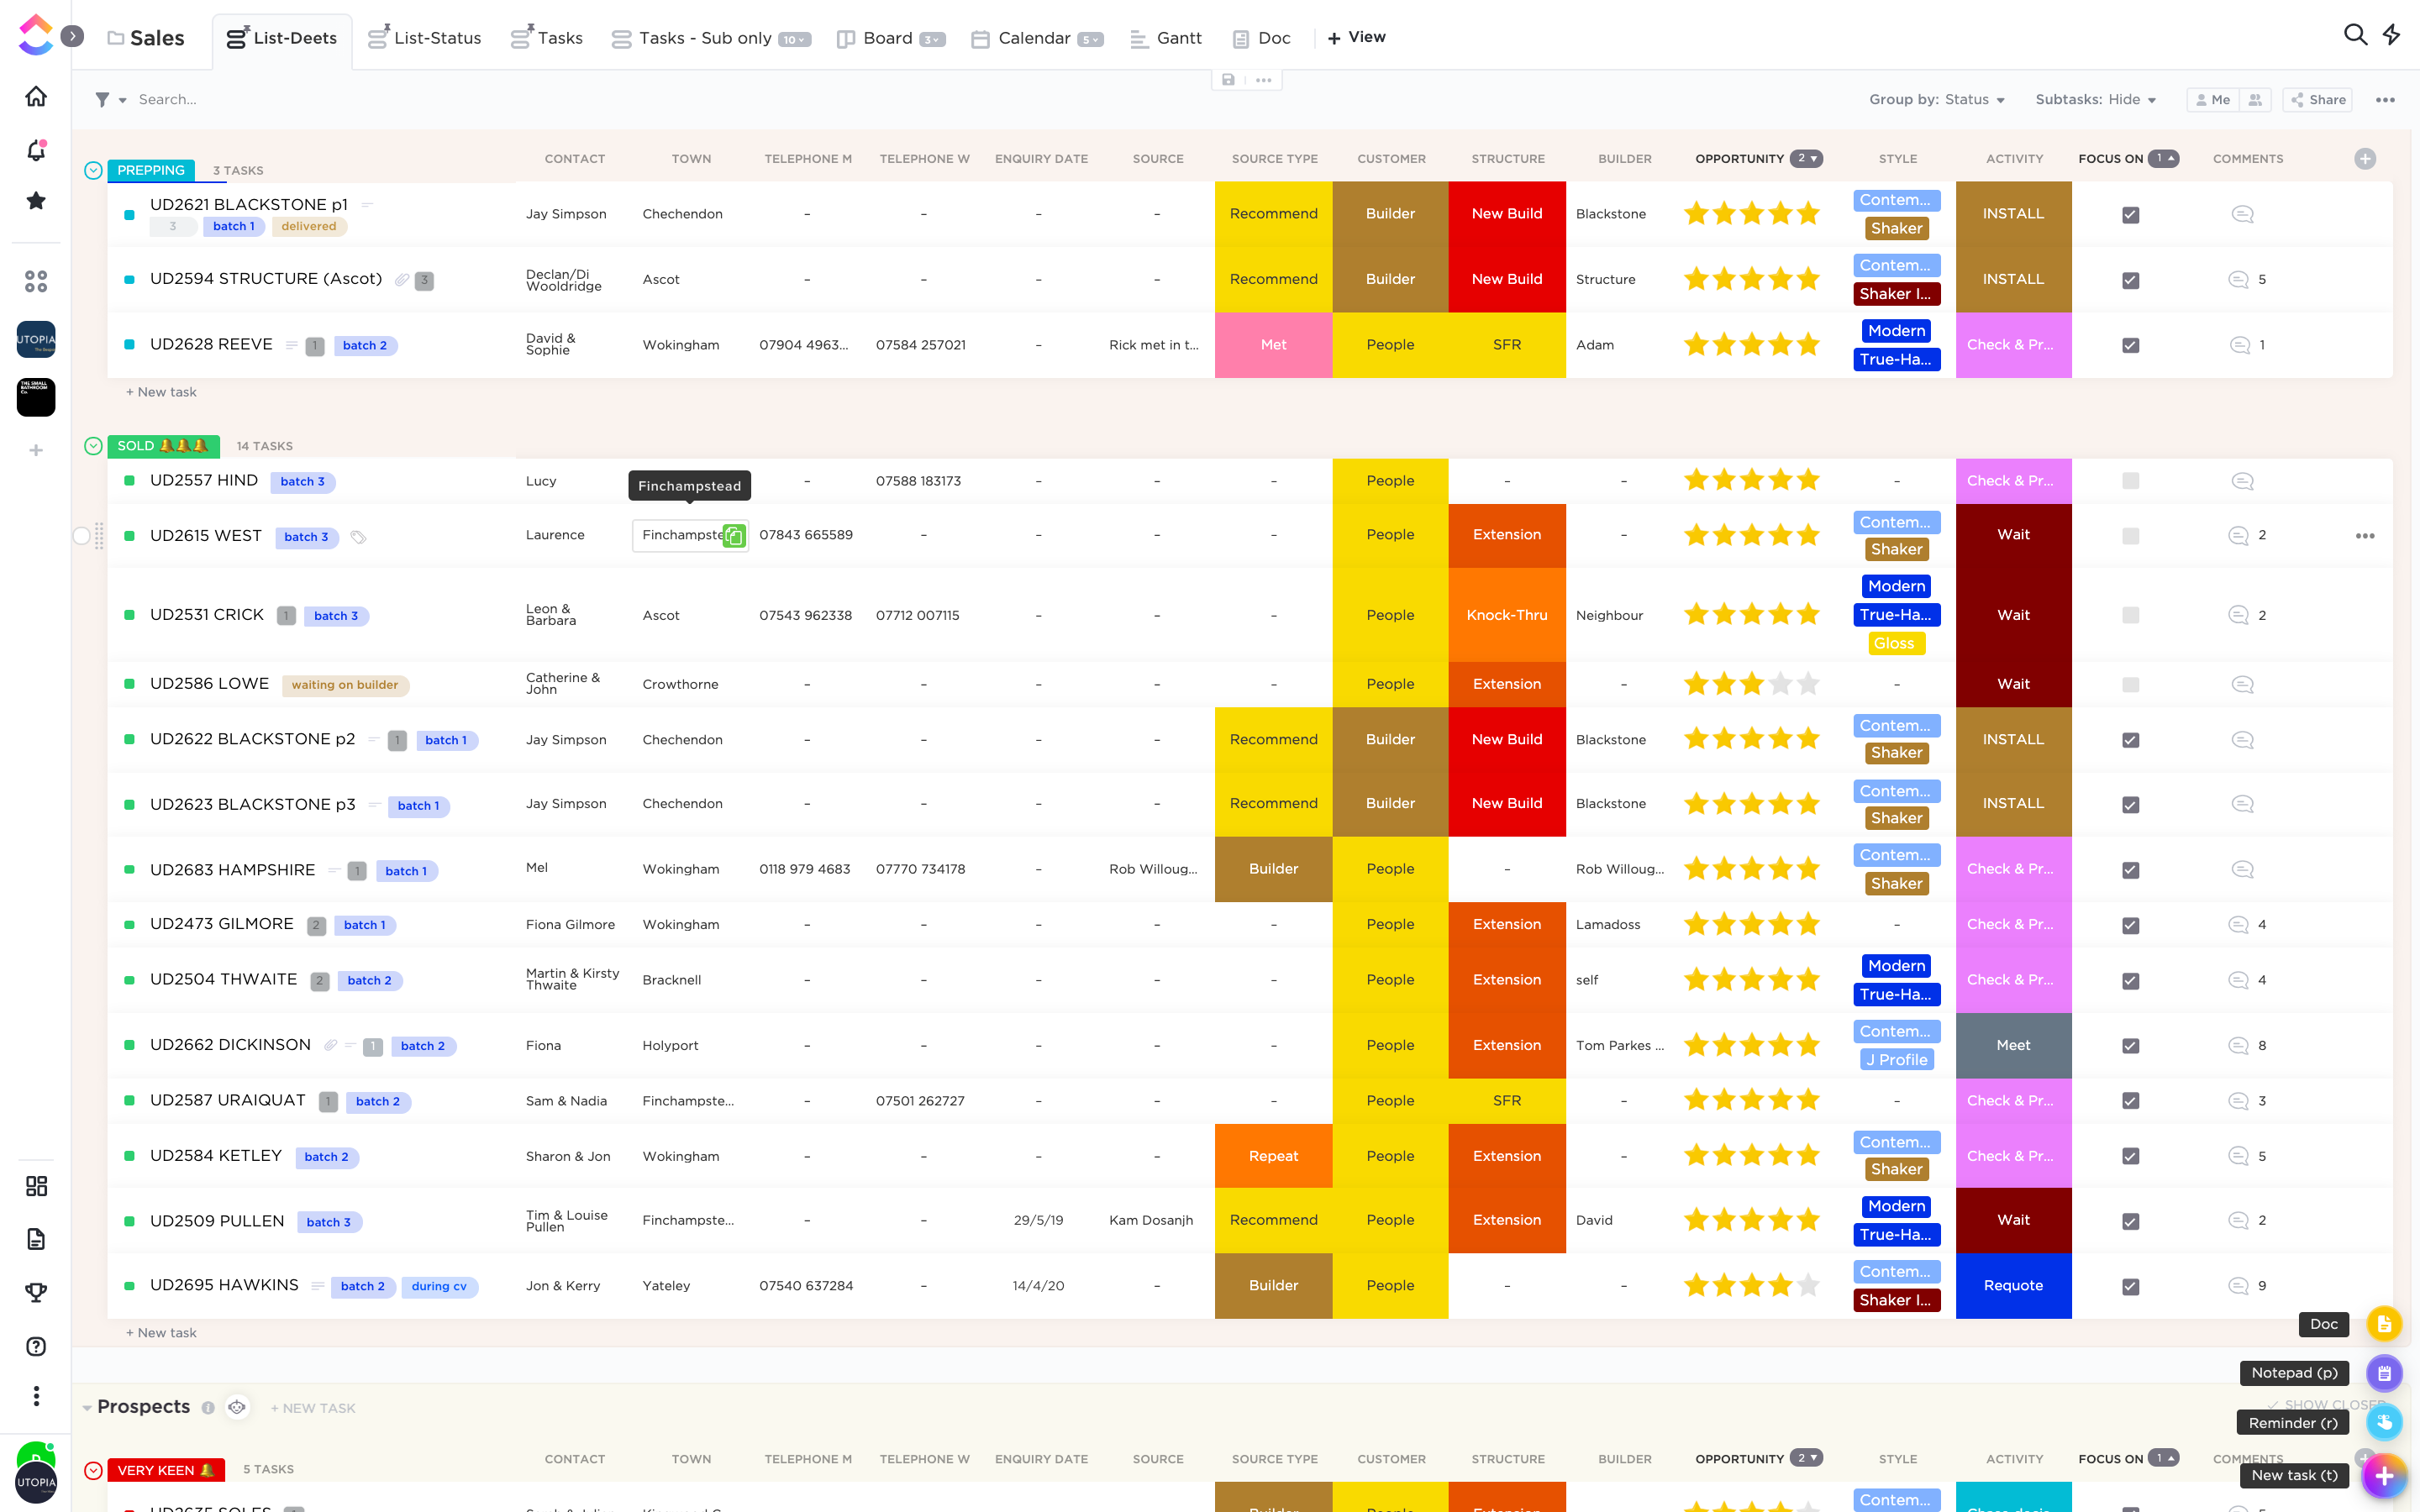The width and height of the screenshot is (2420, 1512).
Task: Open the apps grid icon in sidebar
Action: [x=36, y=281]
